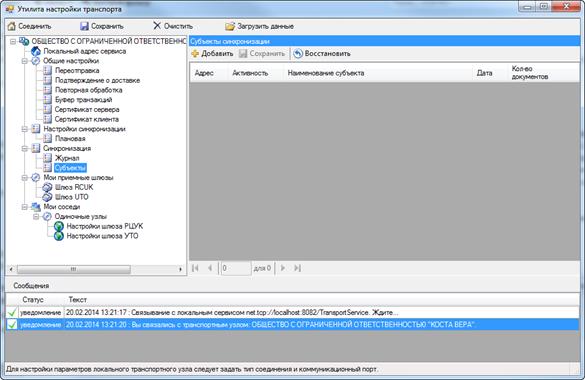This screenshot has height=380, width=585.
Task: Click the Кол-во документов column header
Action: click(543, 73)
